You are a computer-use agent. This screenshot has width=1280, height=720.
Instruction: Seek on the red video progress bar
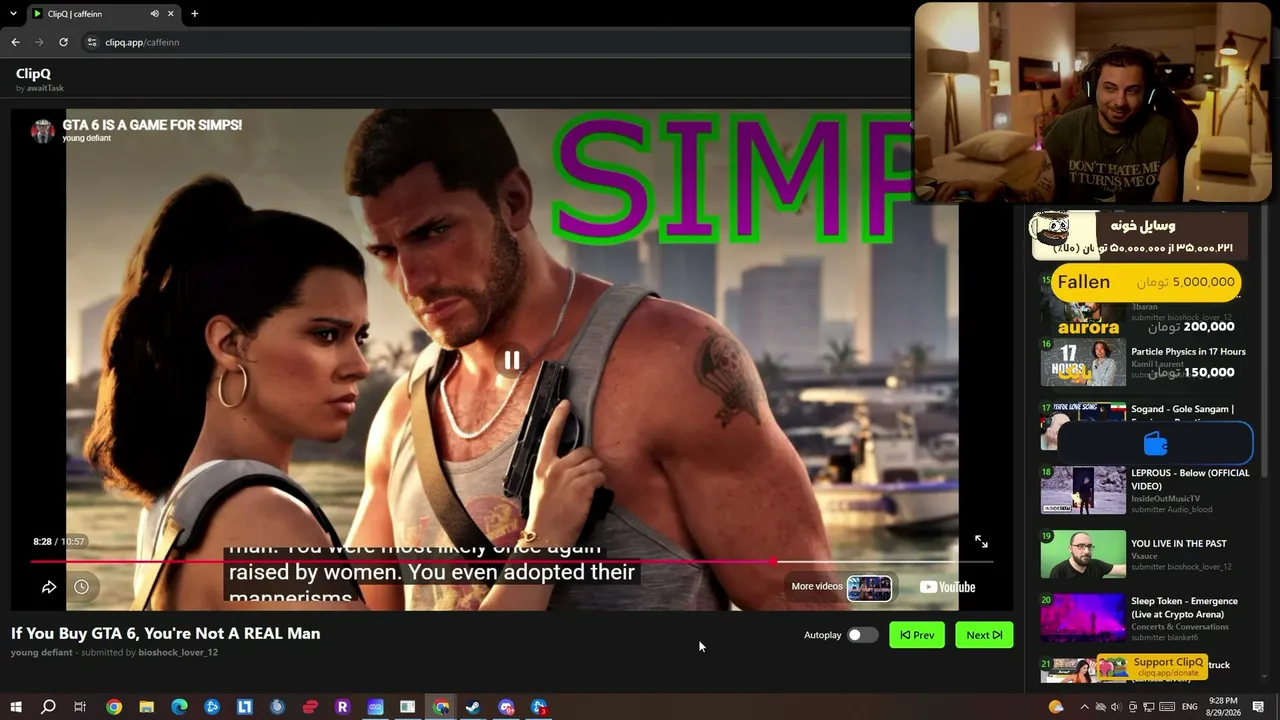click(512, 561)
